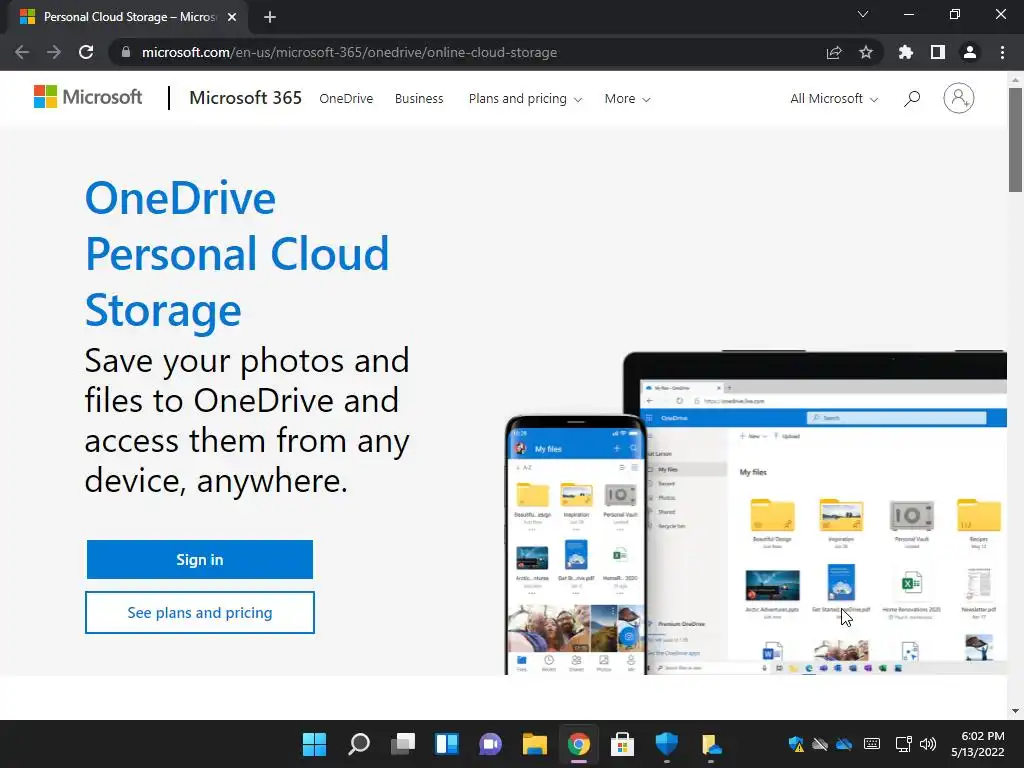This screenshot has height=768, width=1024.
Task: Select the Personal Cloud Storage browser tab
Action: point(128,17)
